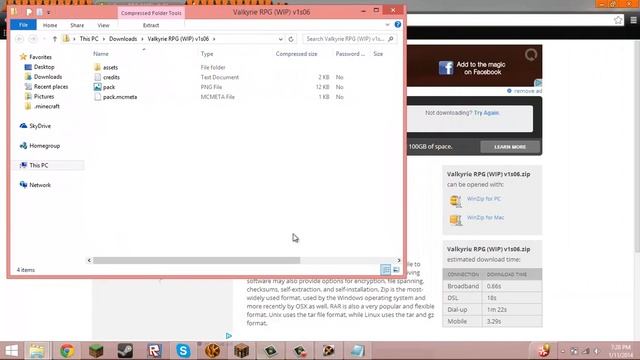Screen dimensions: 640x360
Task: Open the Home ribbon tab
Action: click(50, 25)
